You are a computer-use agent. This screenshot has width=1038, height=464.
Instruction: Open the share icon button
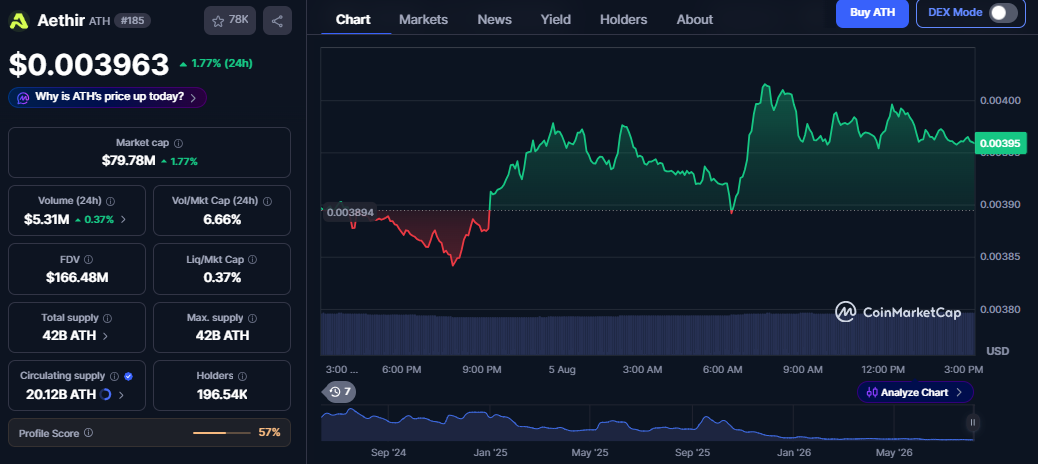coord(277,21)
